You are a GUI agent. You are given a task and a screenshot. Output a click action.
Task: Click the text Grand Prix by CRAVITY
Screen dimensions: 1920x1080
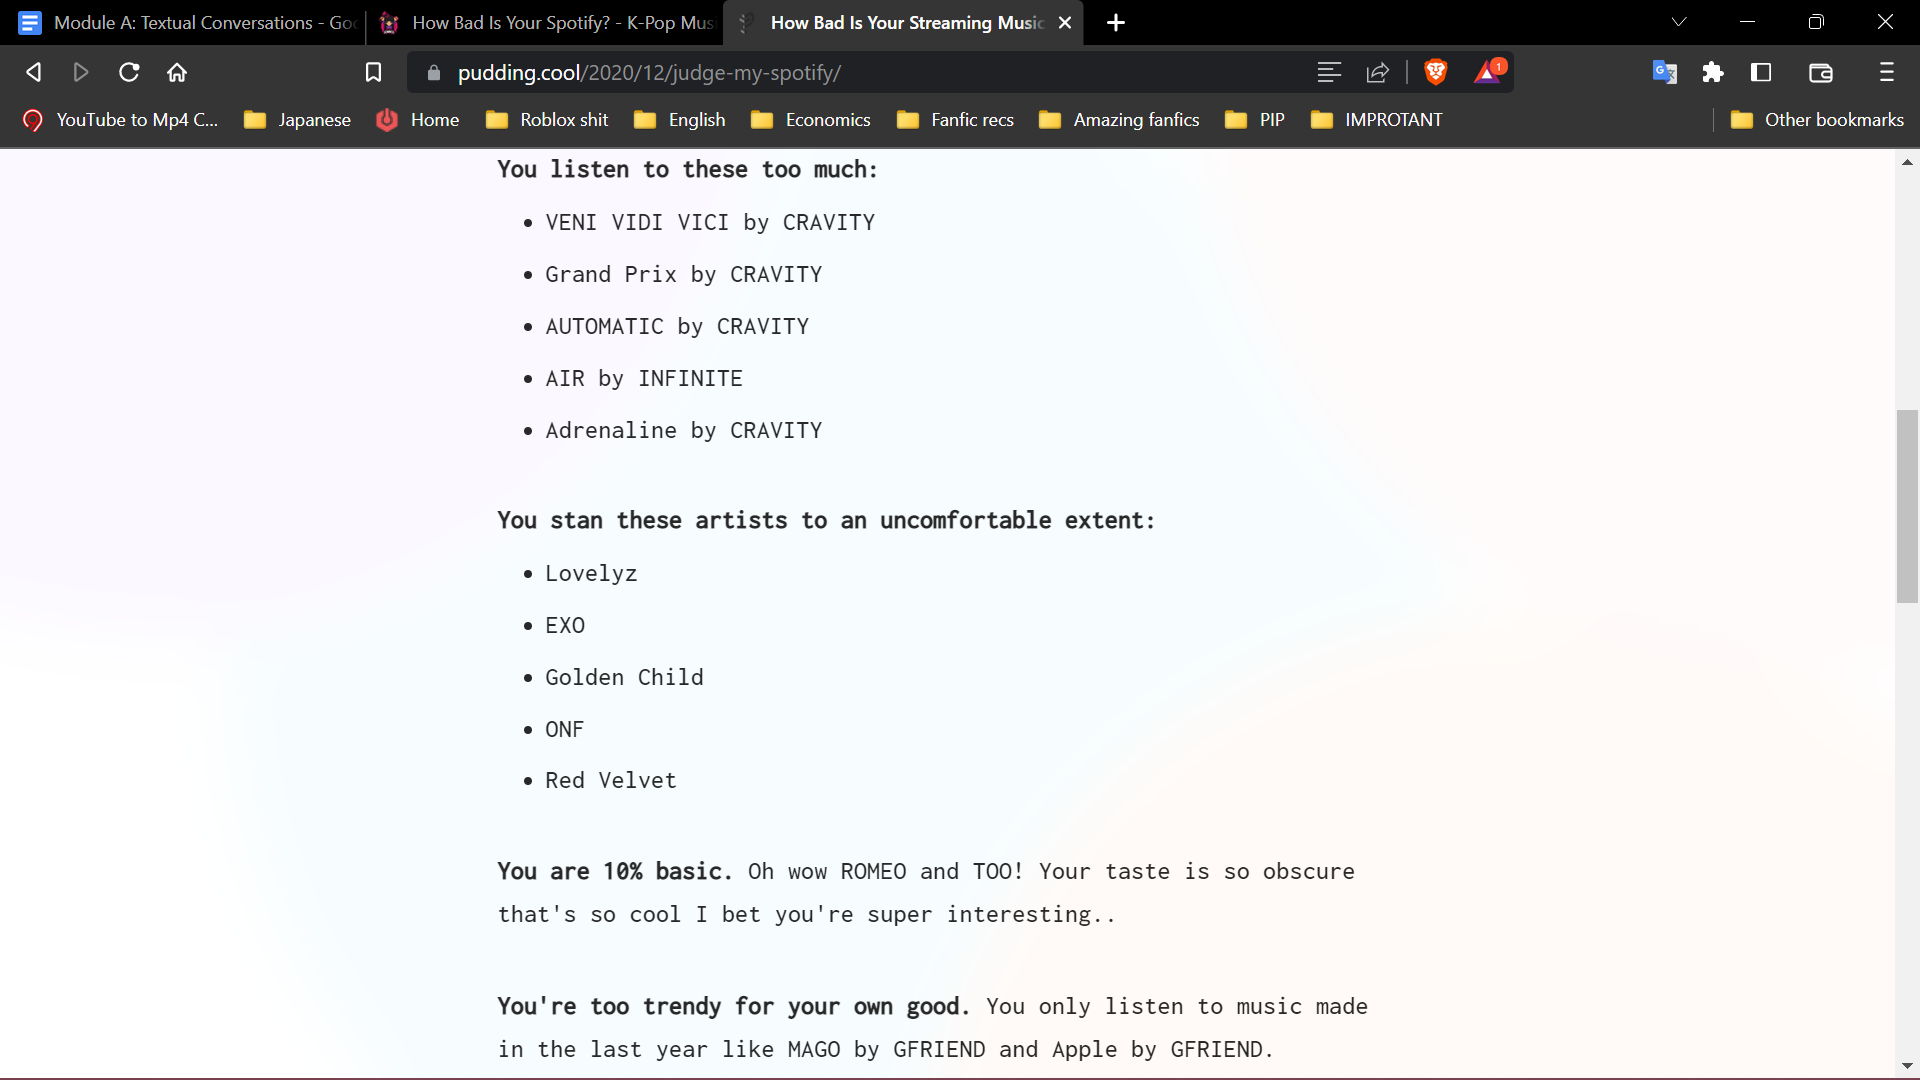pyautogui.click(x=684, y=275)
